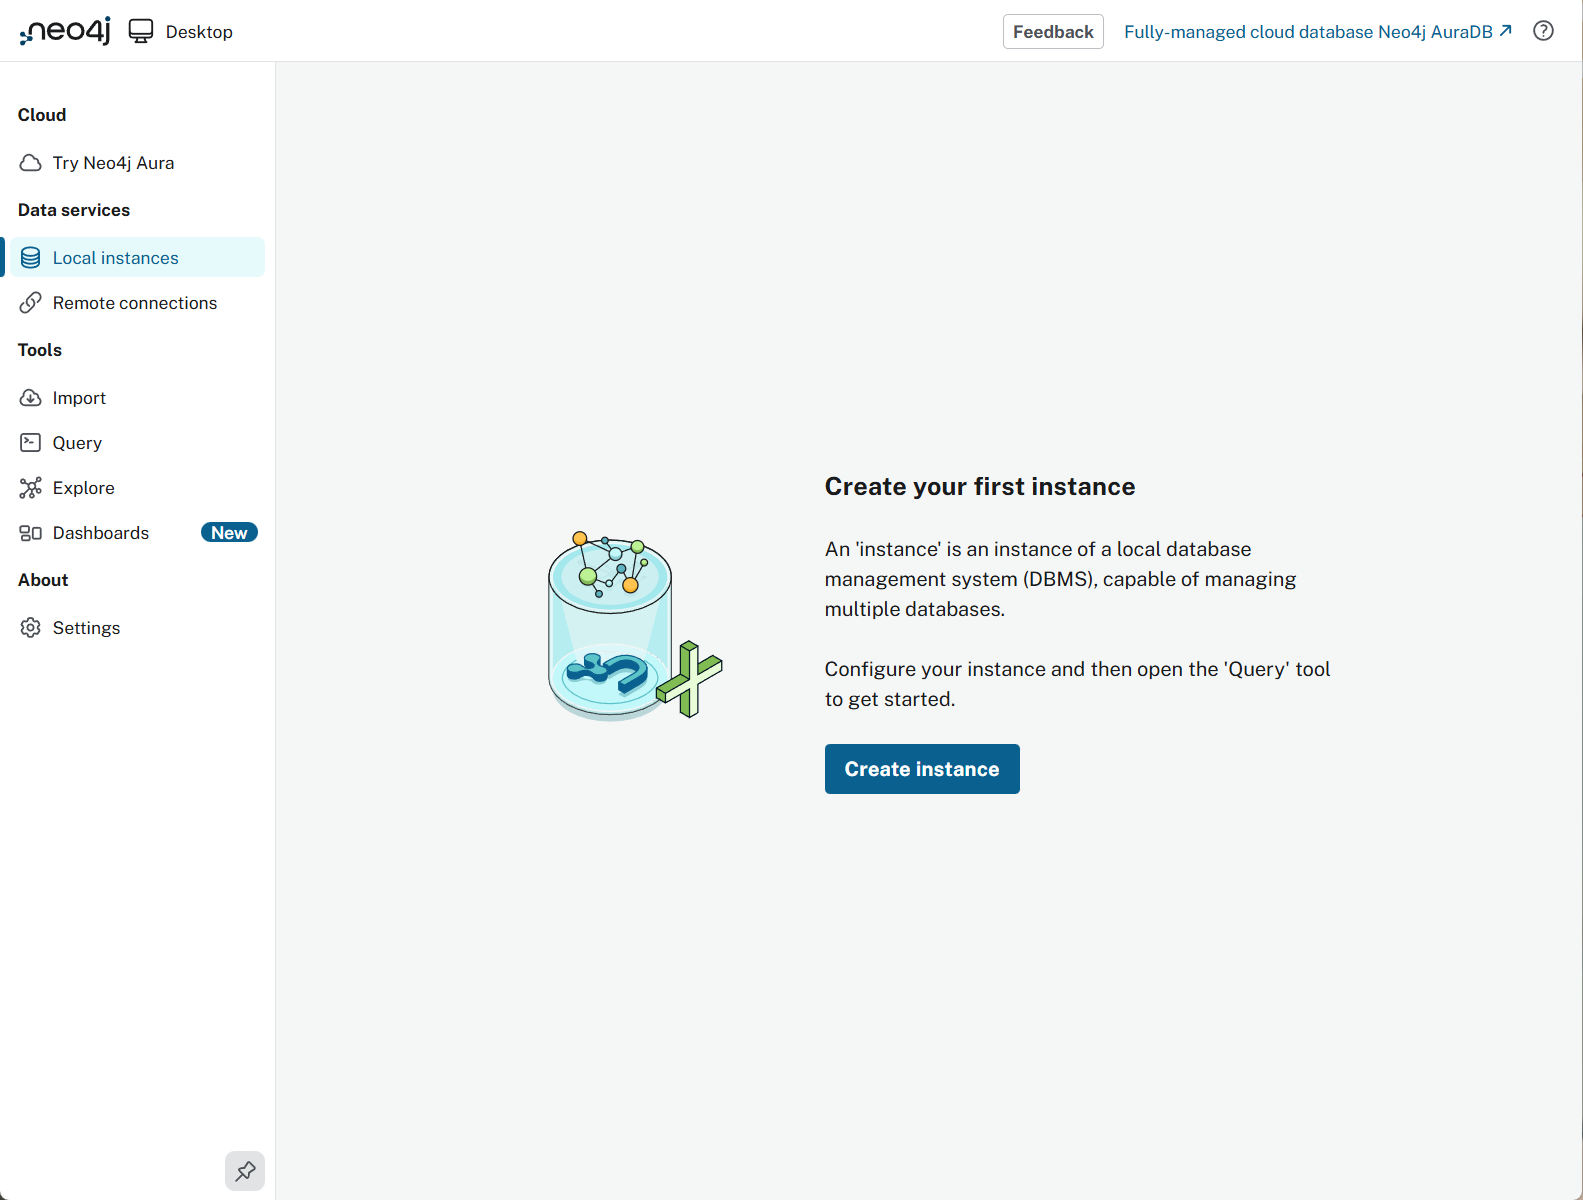Click the Dashboards layout icon
1583x1200 pixels.
pos(31,533)
